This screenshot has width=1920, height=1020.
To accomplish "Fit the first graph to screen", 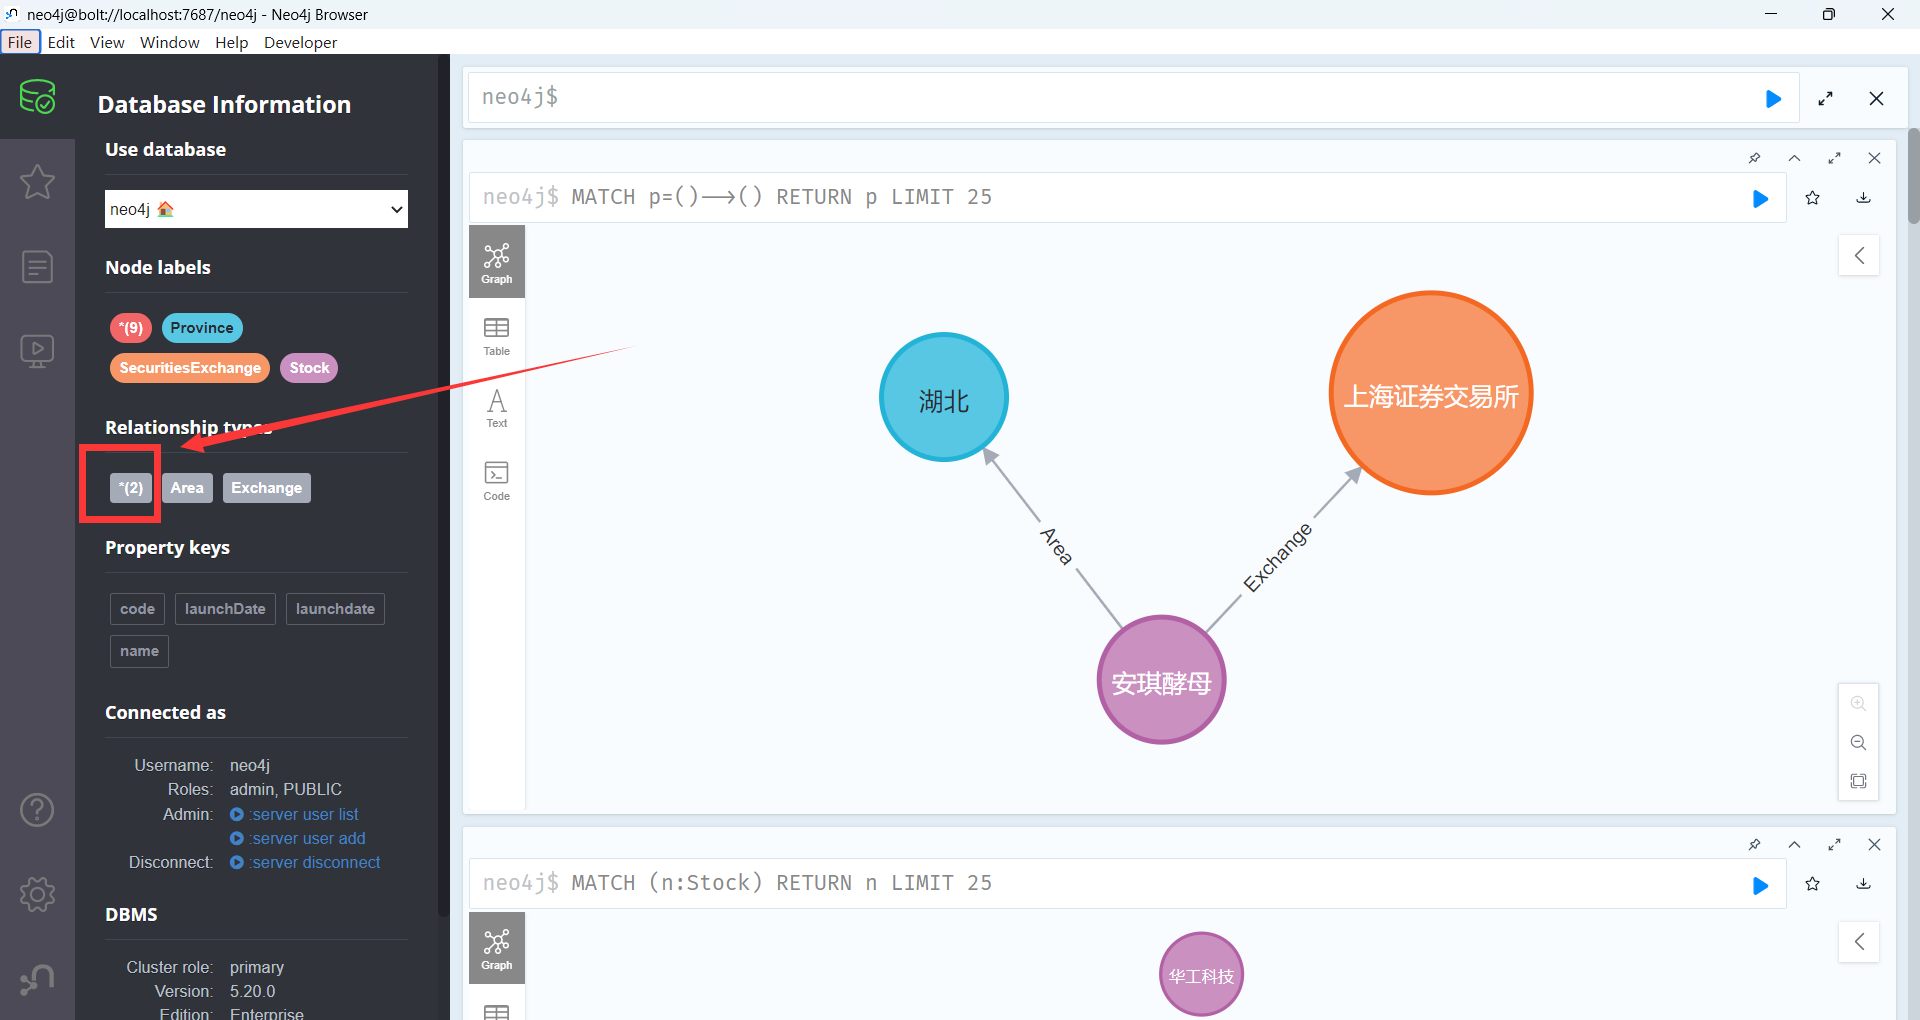I will point(1858,781).
